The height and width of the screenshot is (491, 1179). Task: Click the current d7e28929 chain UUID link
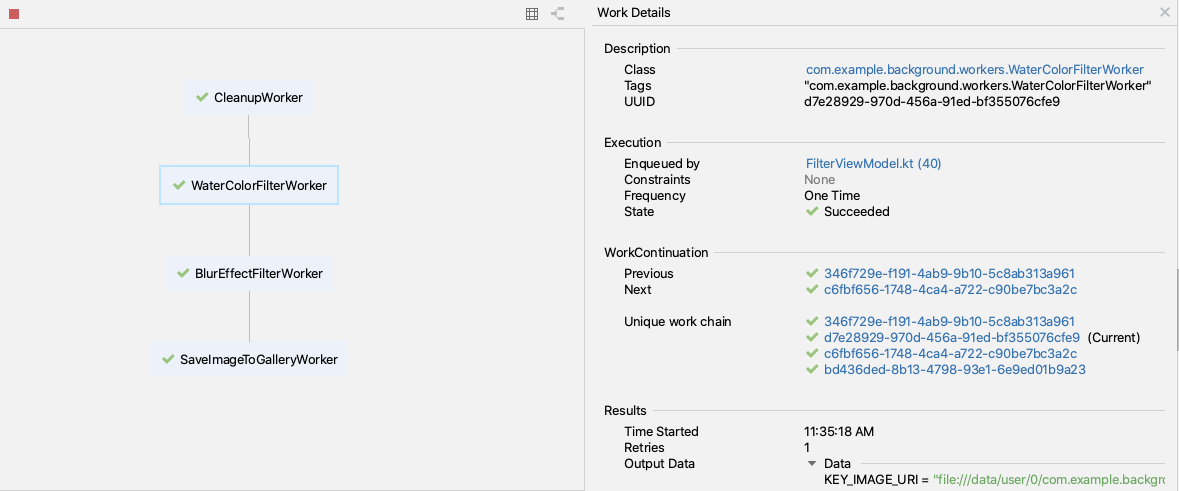(x=951, y=338)
